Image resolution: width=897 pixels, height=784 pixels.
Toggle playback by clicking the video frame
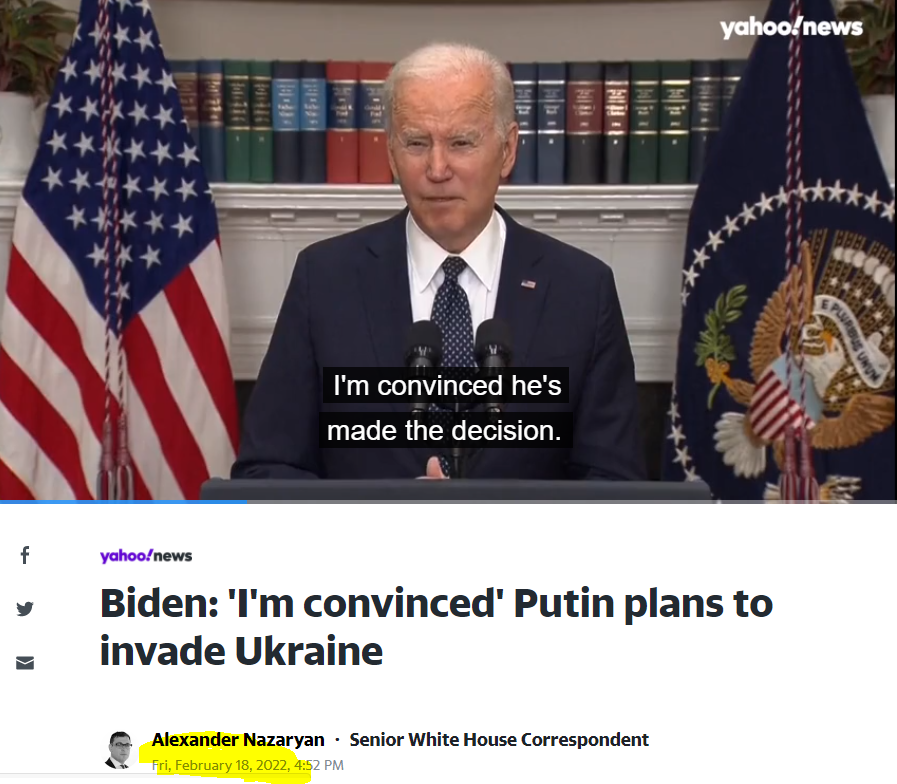pos(448,250)
